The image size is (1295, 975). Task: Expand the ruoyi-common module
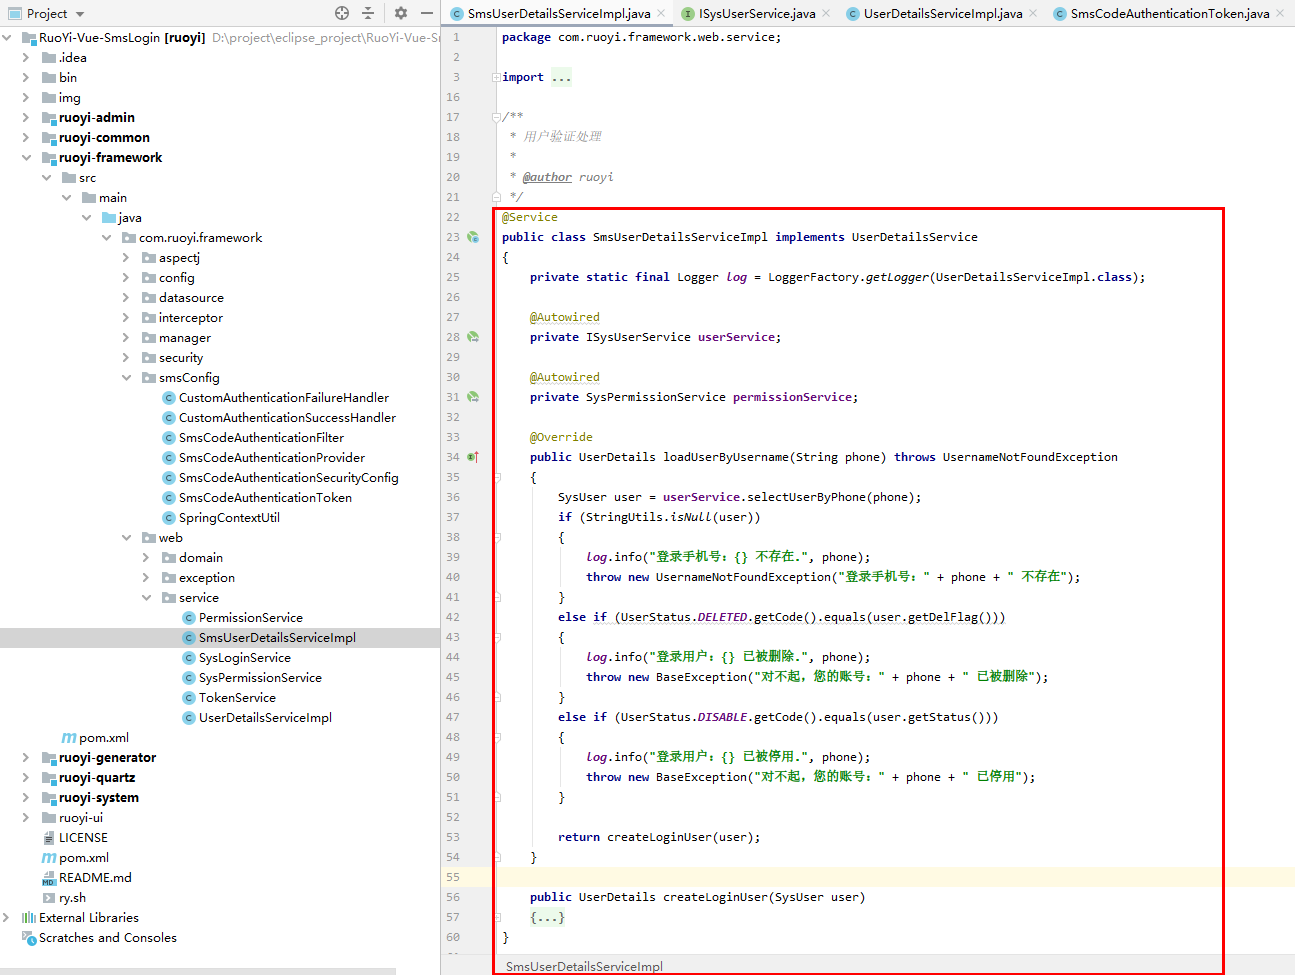point(26,138)
